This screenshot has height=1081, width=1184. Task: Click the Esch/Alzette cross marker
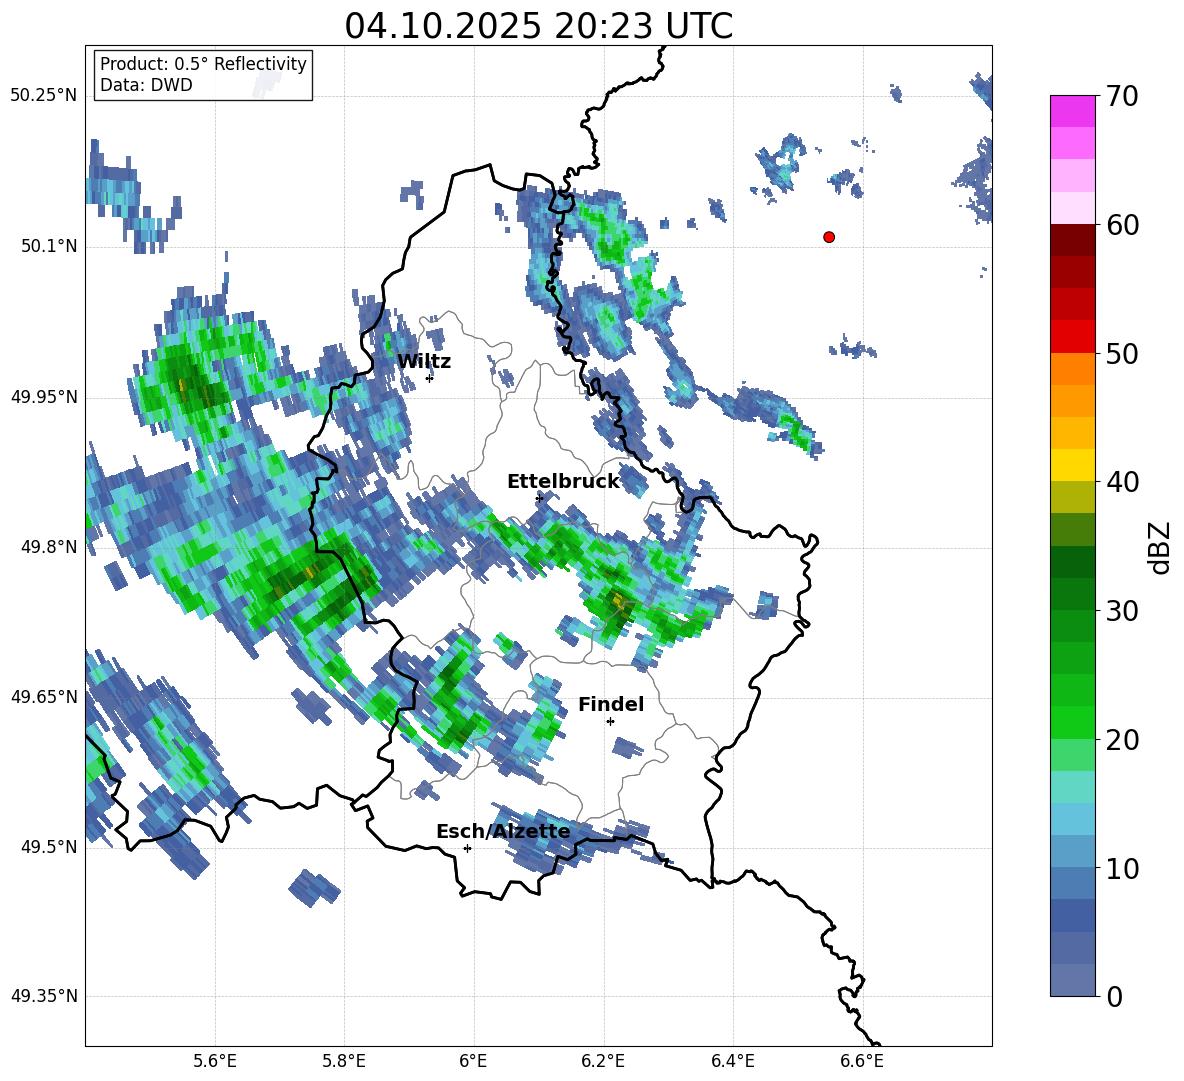[x=467, y=848]
